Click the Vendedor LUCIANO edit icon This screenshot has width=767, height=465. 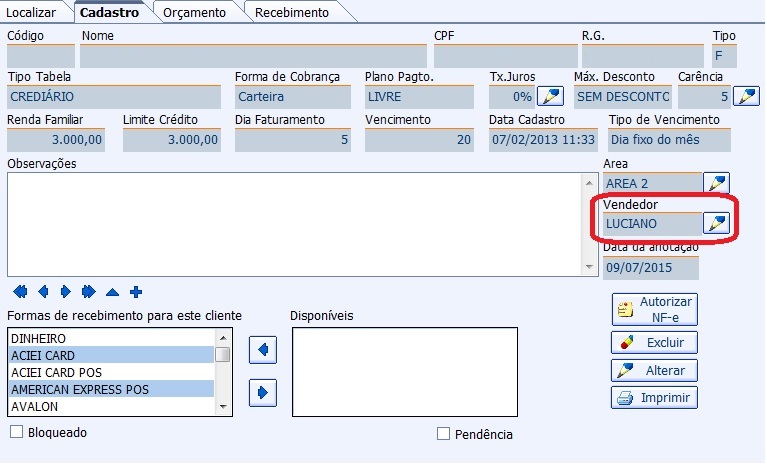tap(717, 223)
